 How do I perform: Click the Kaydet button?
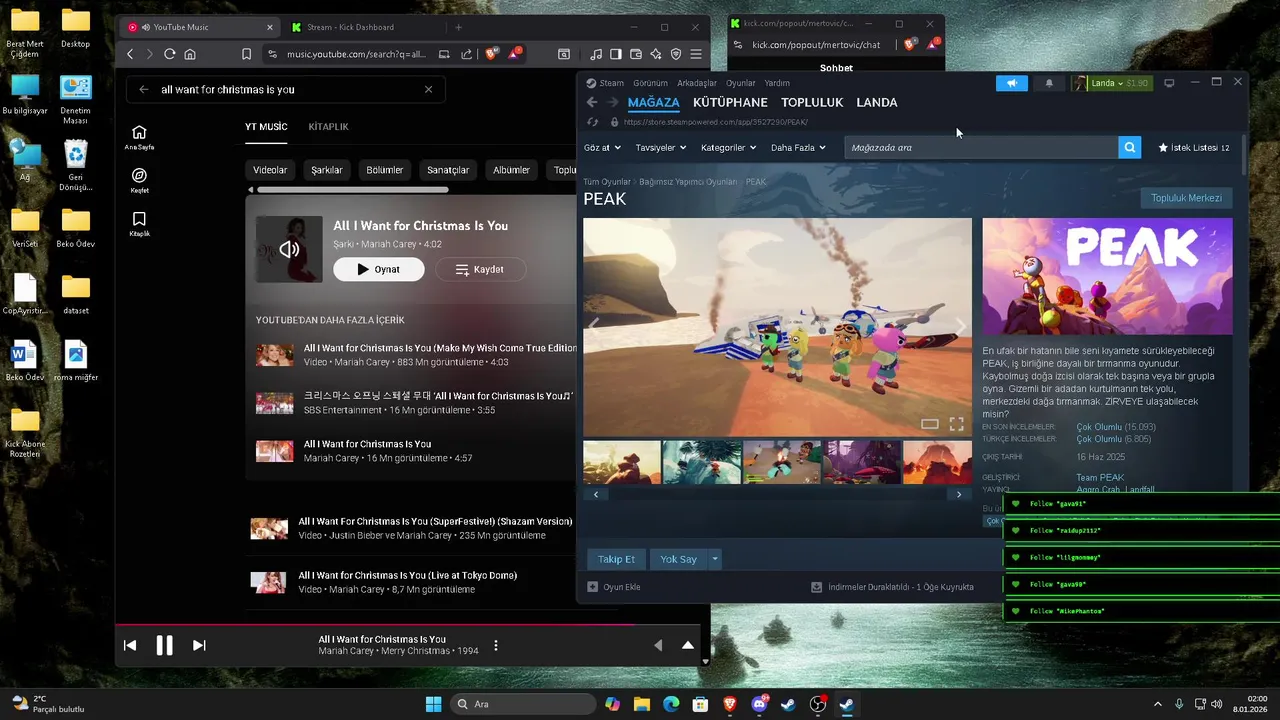(479, 269)
